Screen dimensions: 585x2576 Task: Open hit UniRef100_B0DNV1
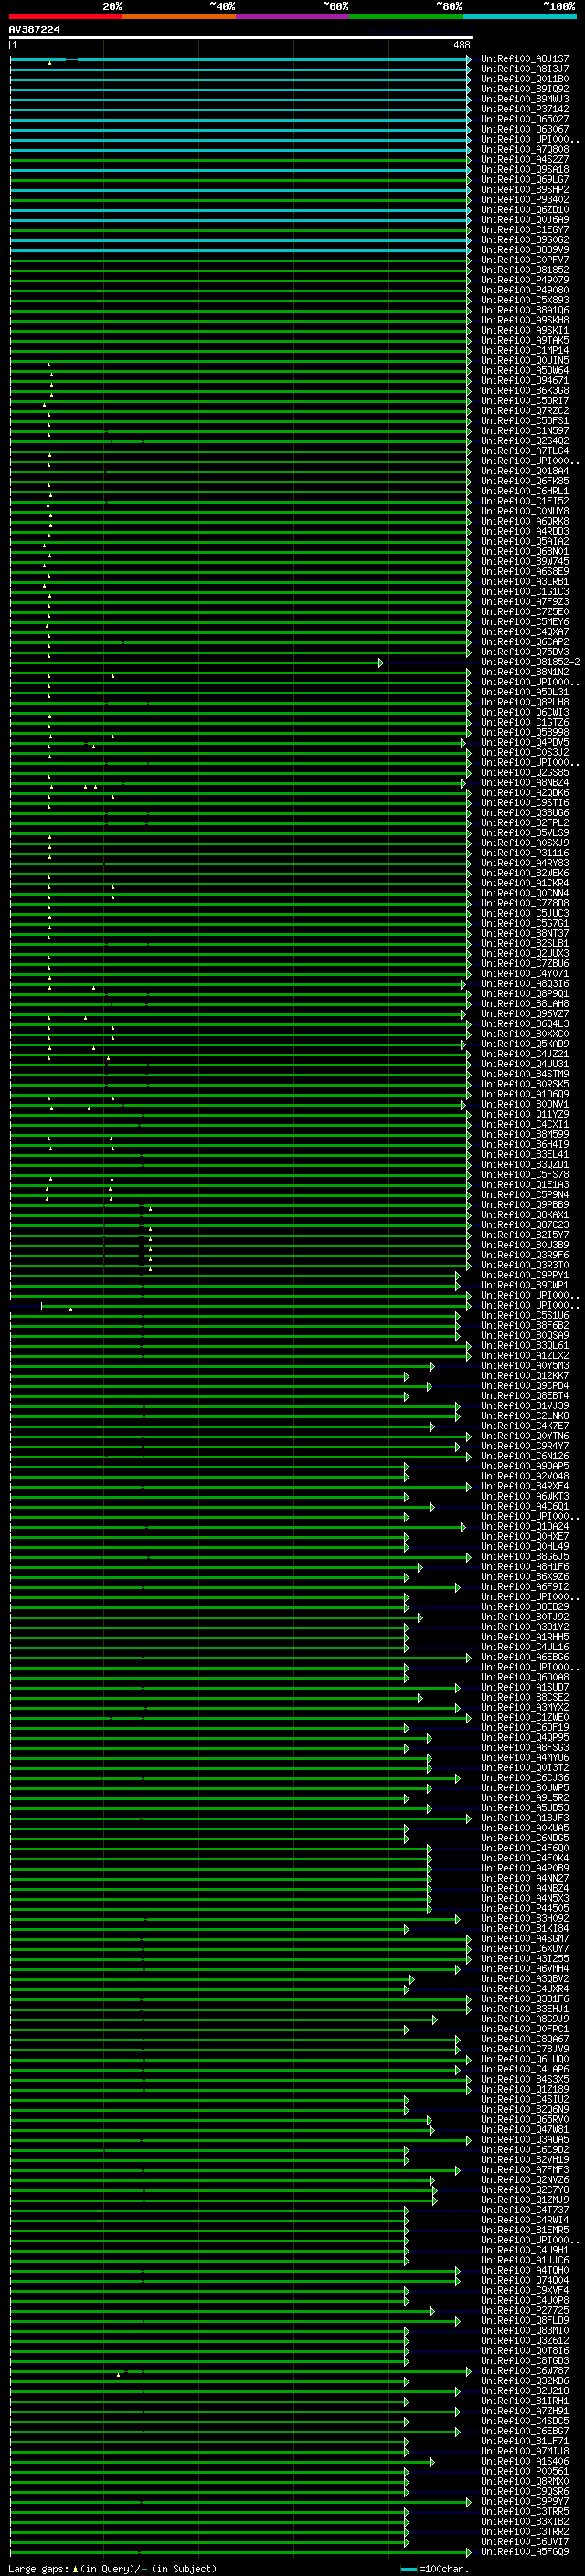click(525, 1104)
